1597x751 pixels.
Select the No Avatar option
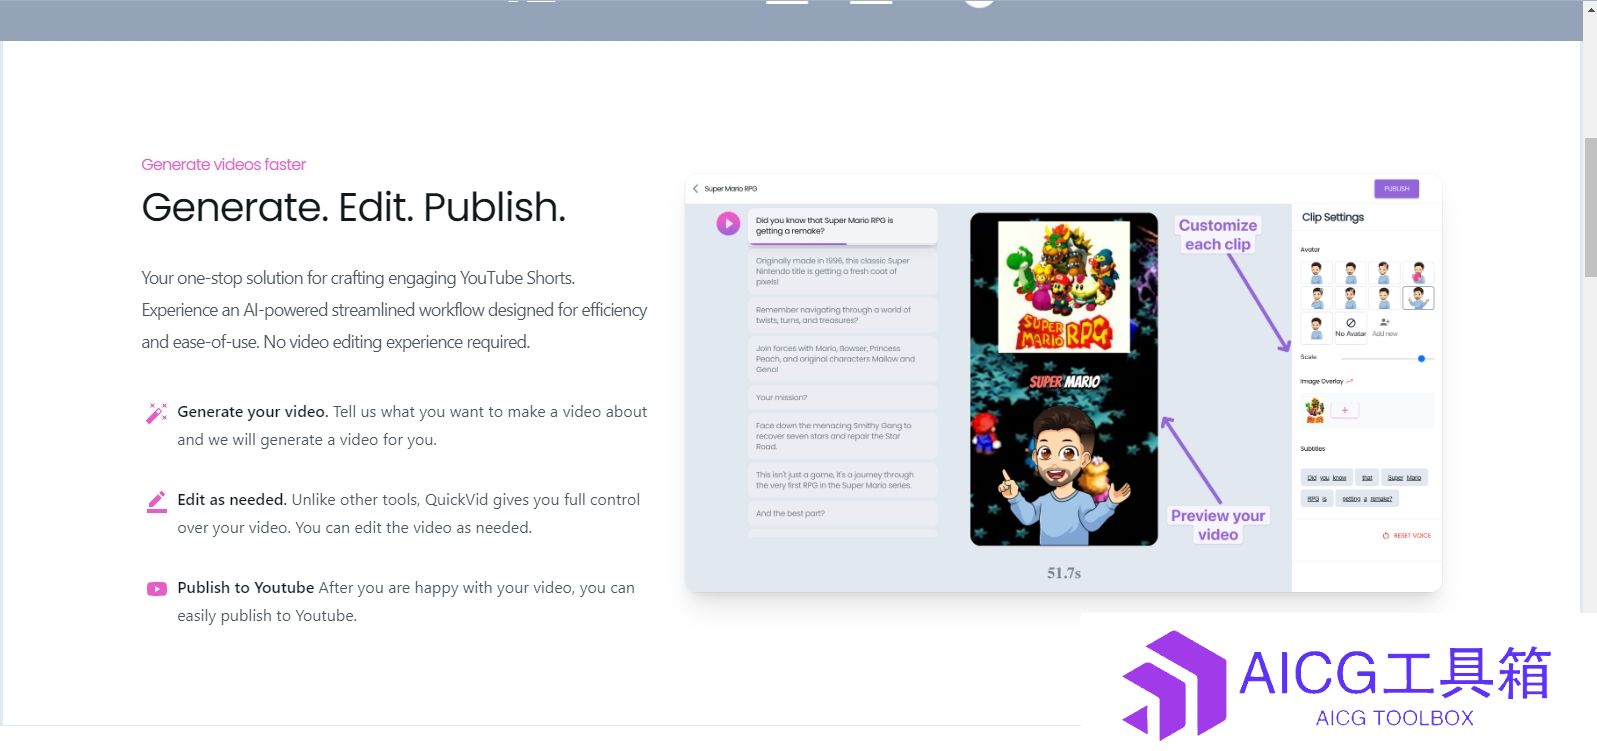[x=1350, y=327]
